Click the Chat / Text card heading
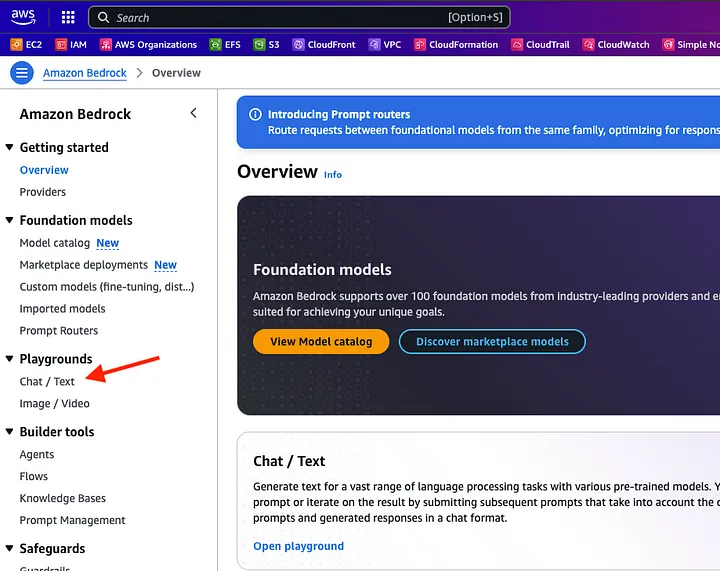The height and width of the screenshot is (571, 720). point(289,461)
